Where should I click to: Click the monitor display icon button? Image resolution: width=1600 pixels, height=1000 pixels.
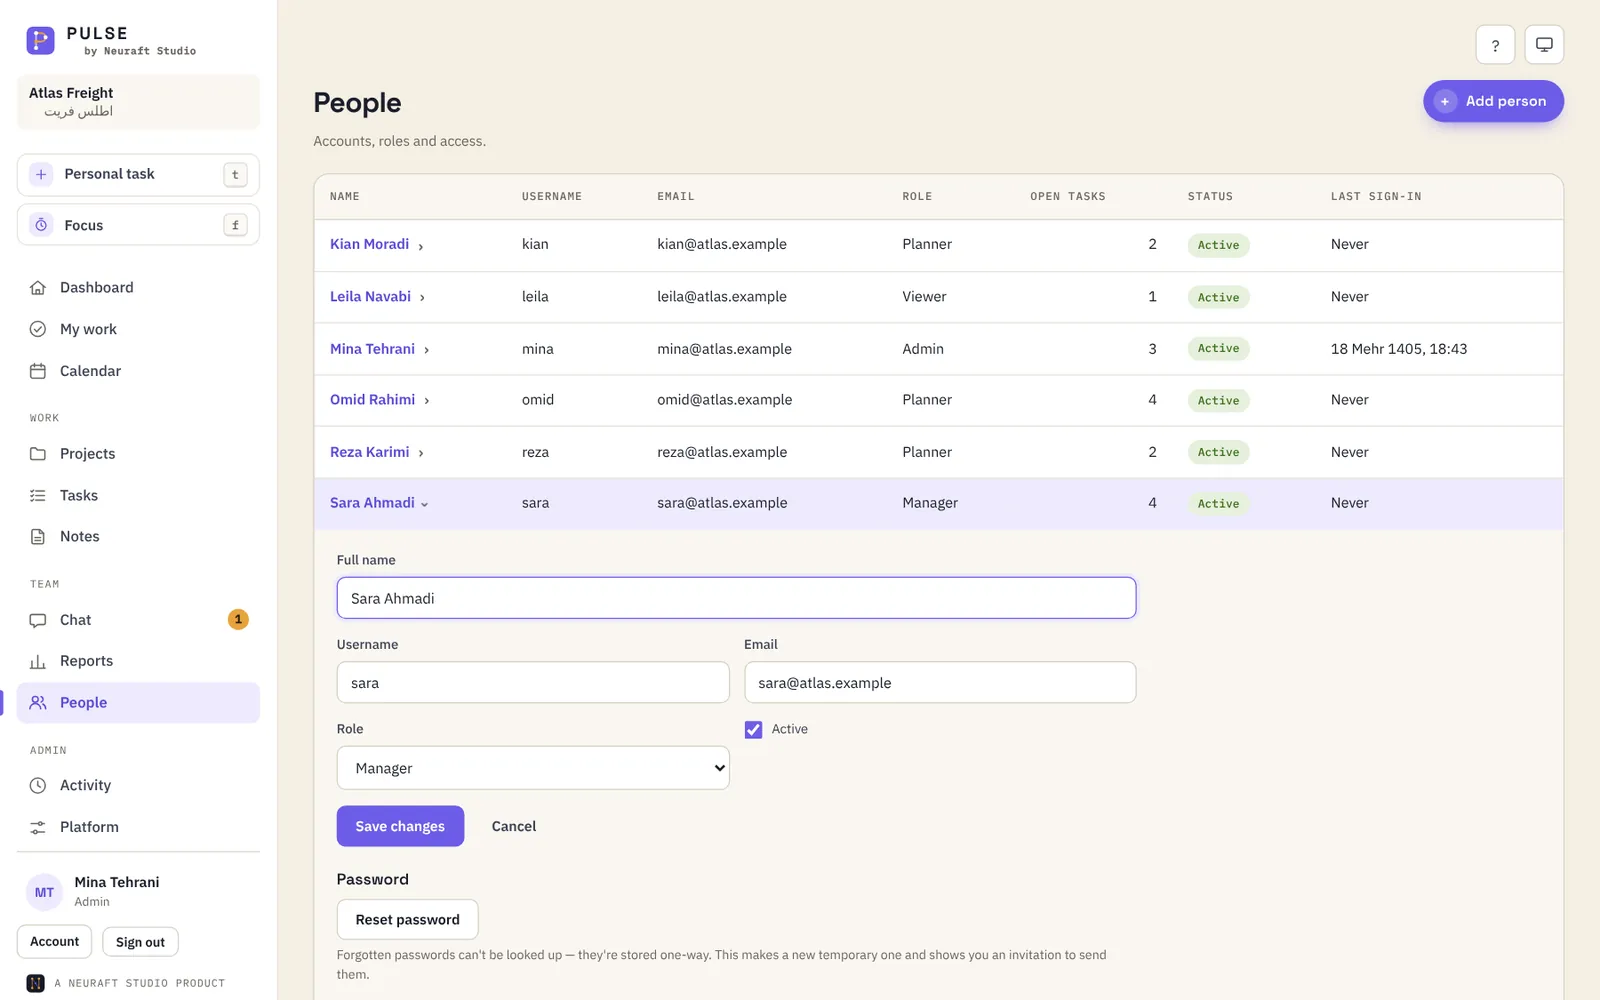pos(1544,45)
